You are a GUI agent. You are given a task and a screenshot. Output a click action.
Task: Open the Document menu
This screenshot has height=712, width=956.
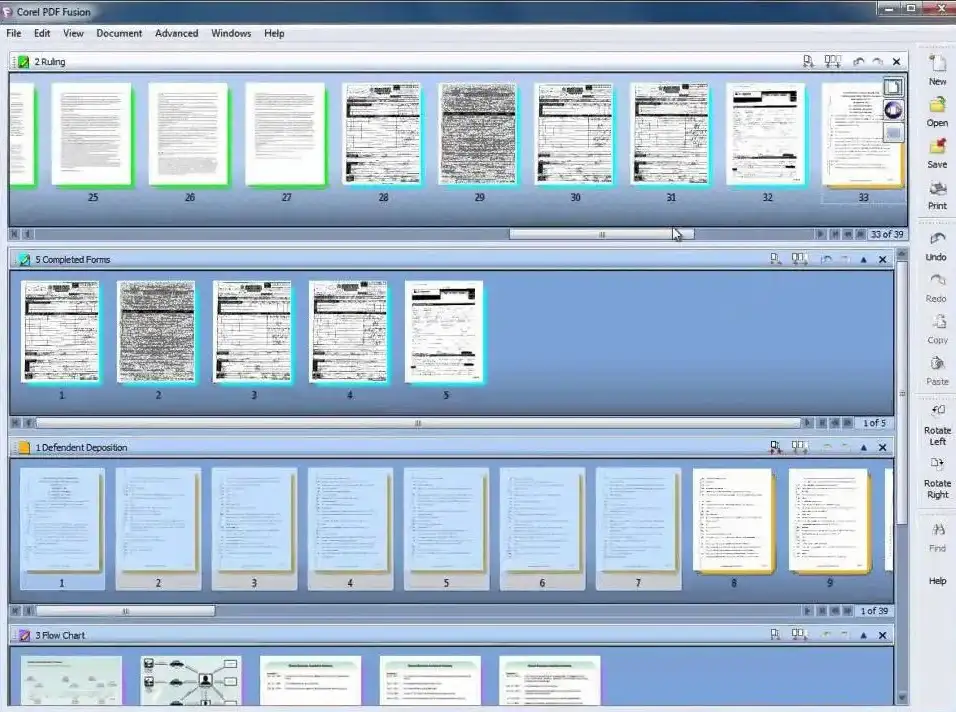point(119,33)
